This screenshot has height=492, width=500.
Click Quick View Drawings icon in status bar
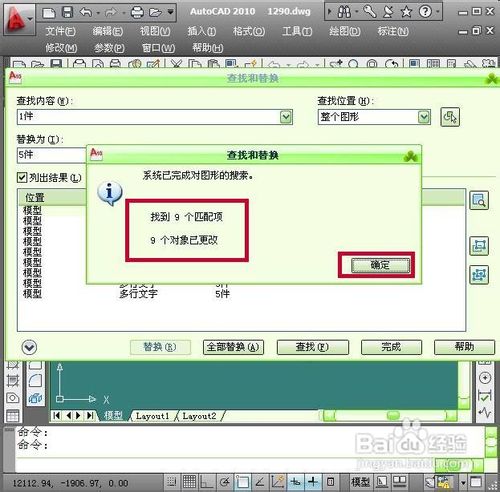(400, 482)
